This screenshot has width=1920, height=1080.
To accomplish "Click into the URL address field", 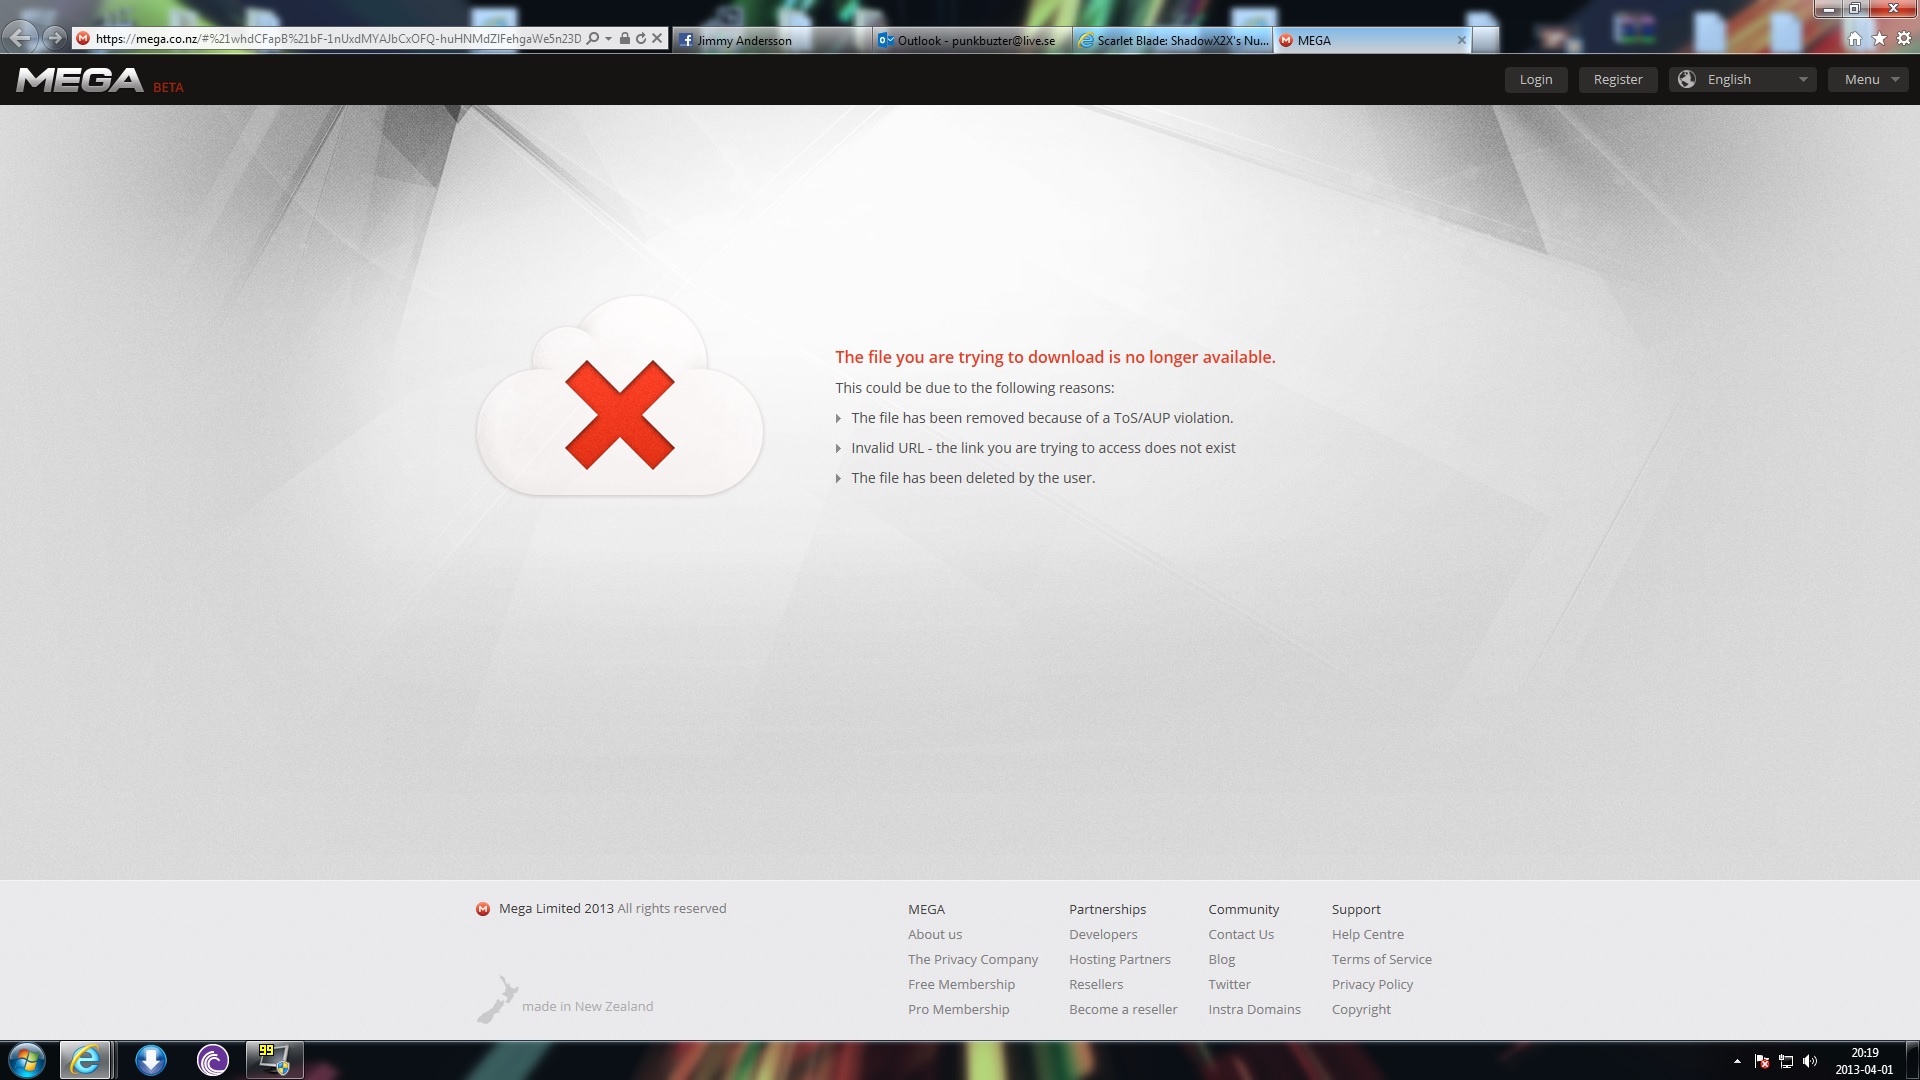I will (x=338, y=39).
